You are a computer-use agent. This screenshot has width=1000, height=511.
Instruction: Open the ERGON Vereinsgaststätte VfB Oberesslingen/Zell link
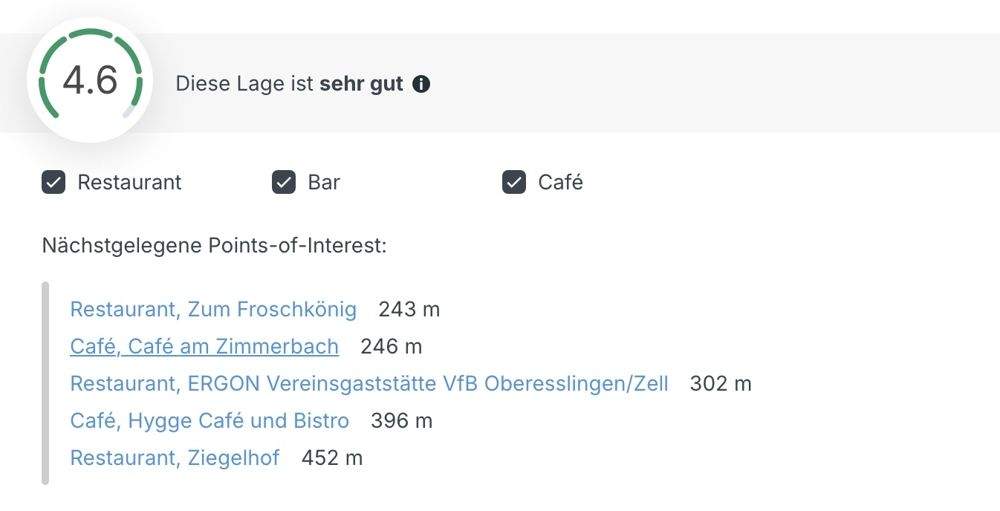[369, 383]
